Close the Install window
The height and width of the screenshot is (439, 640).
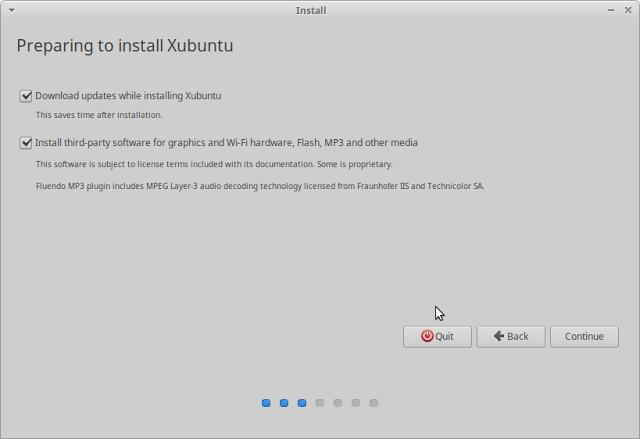pos(629,10)
